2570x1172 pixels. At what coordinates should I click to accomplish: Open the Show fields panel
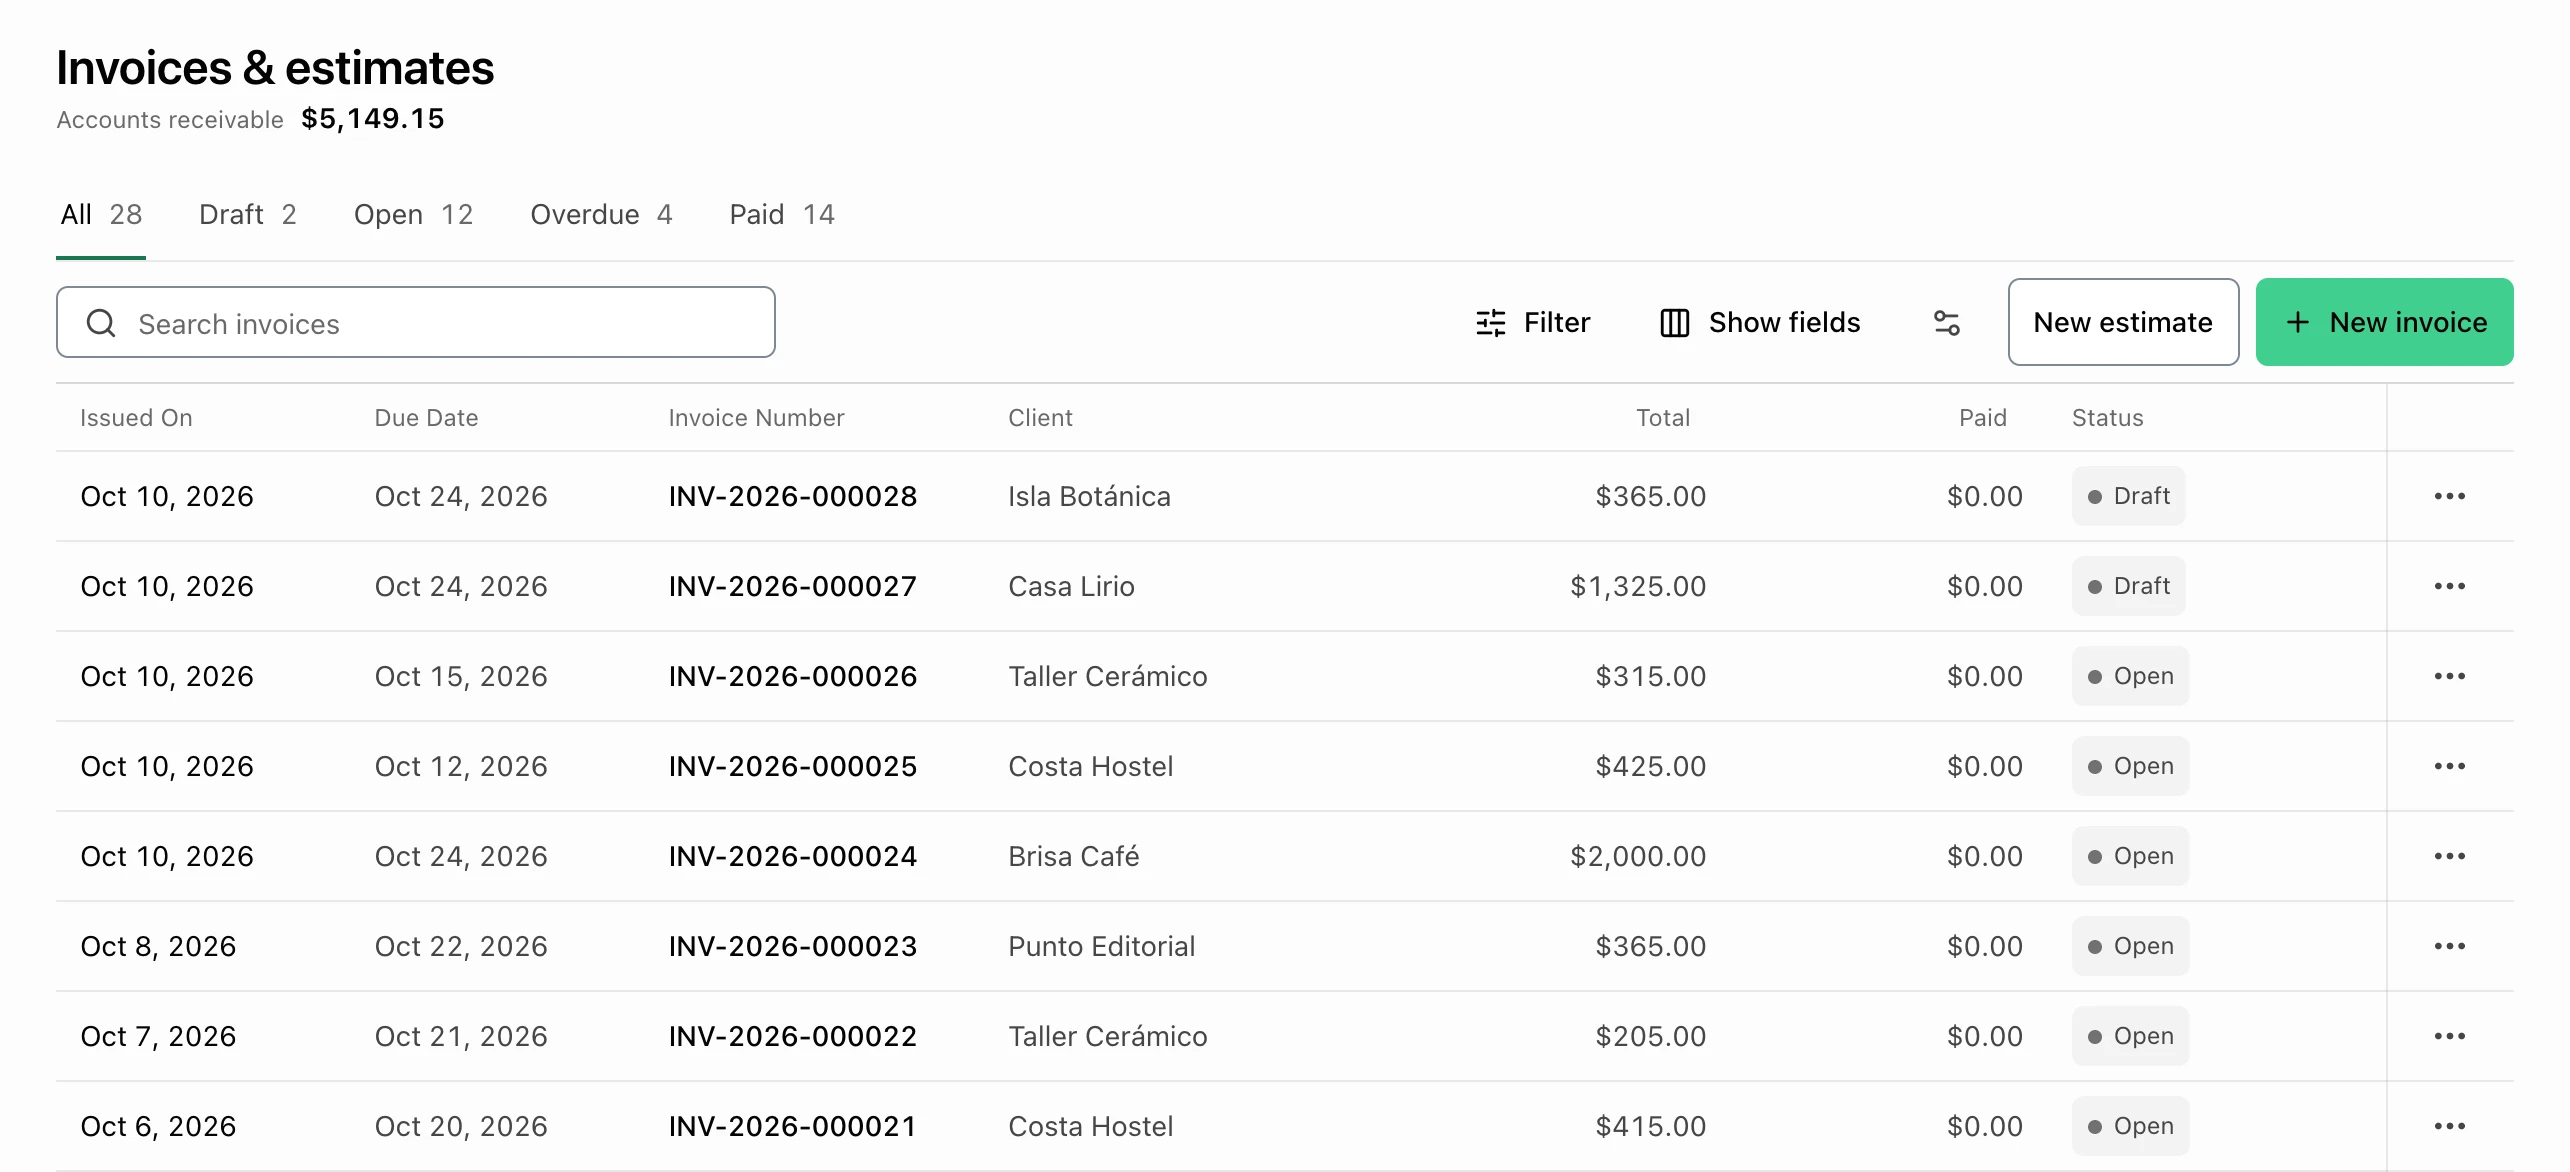click(1760, 322)
